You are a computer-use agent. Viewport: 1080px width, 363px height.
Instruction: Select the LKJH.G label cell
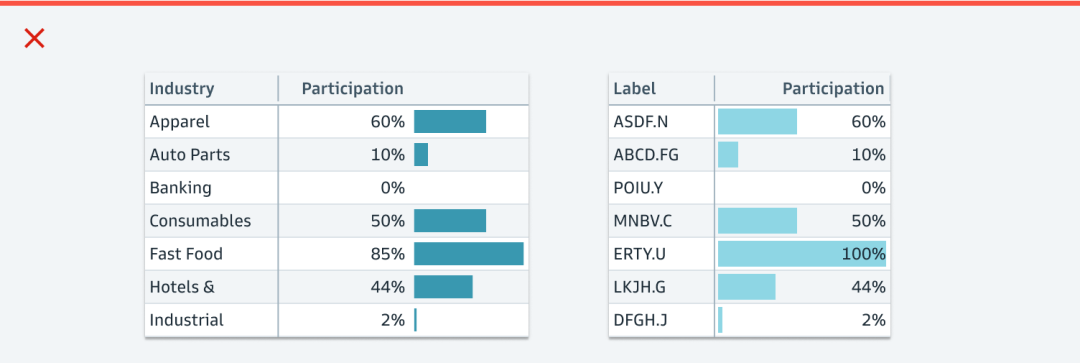[662, 287]
